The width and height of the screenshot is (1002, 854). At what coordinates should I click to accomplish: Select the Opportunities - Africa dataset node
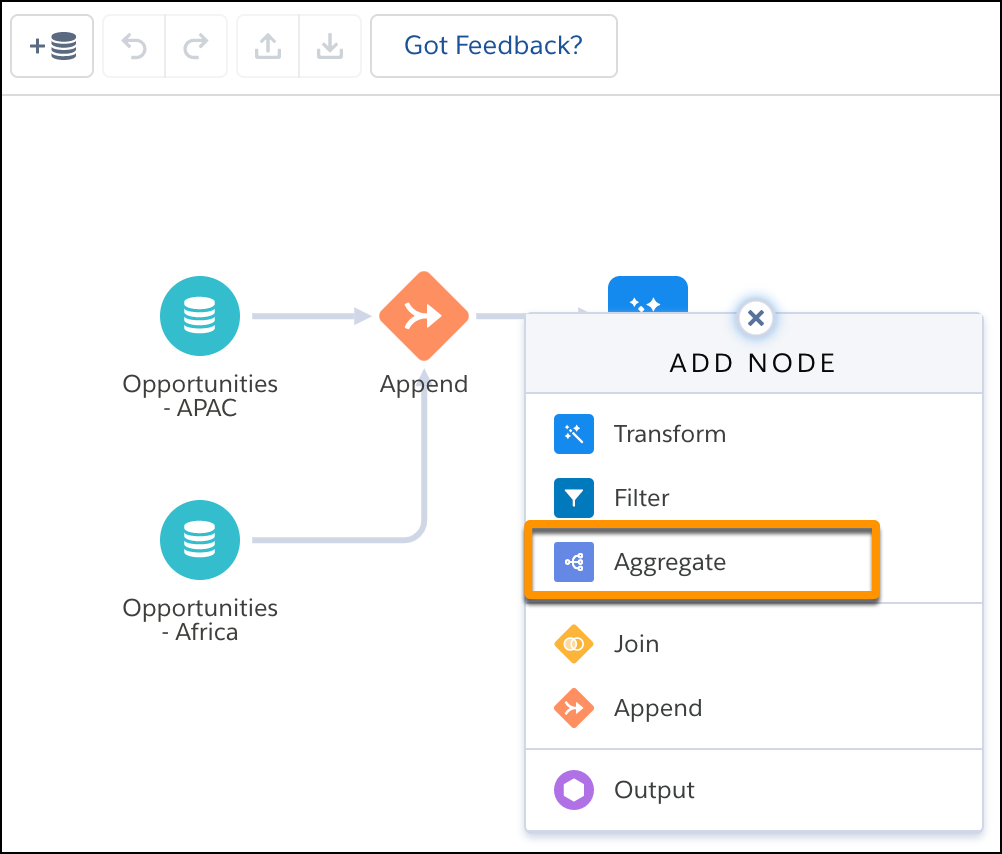200,540
